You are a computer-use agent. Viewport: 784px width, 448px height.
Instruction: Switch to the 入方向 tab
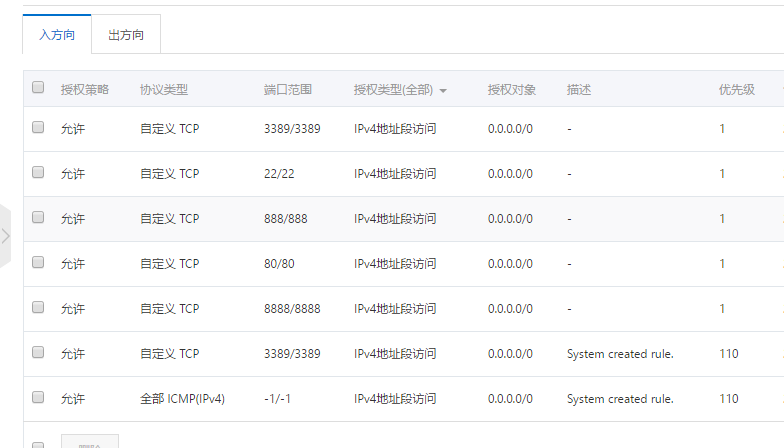point(57,34)
